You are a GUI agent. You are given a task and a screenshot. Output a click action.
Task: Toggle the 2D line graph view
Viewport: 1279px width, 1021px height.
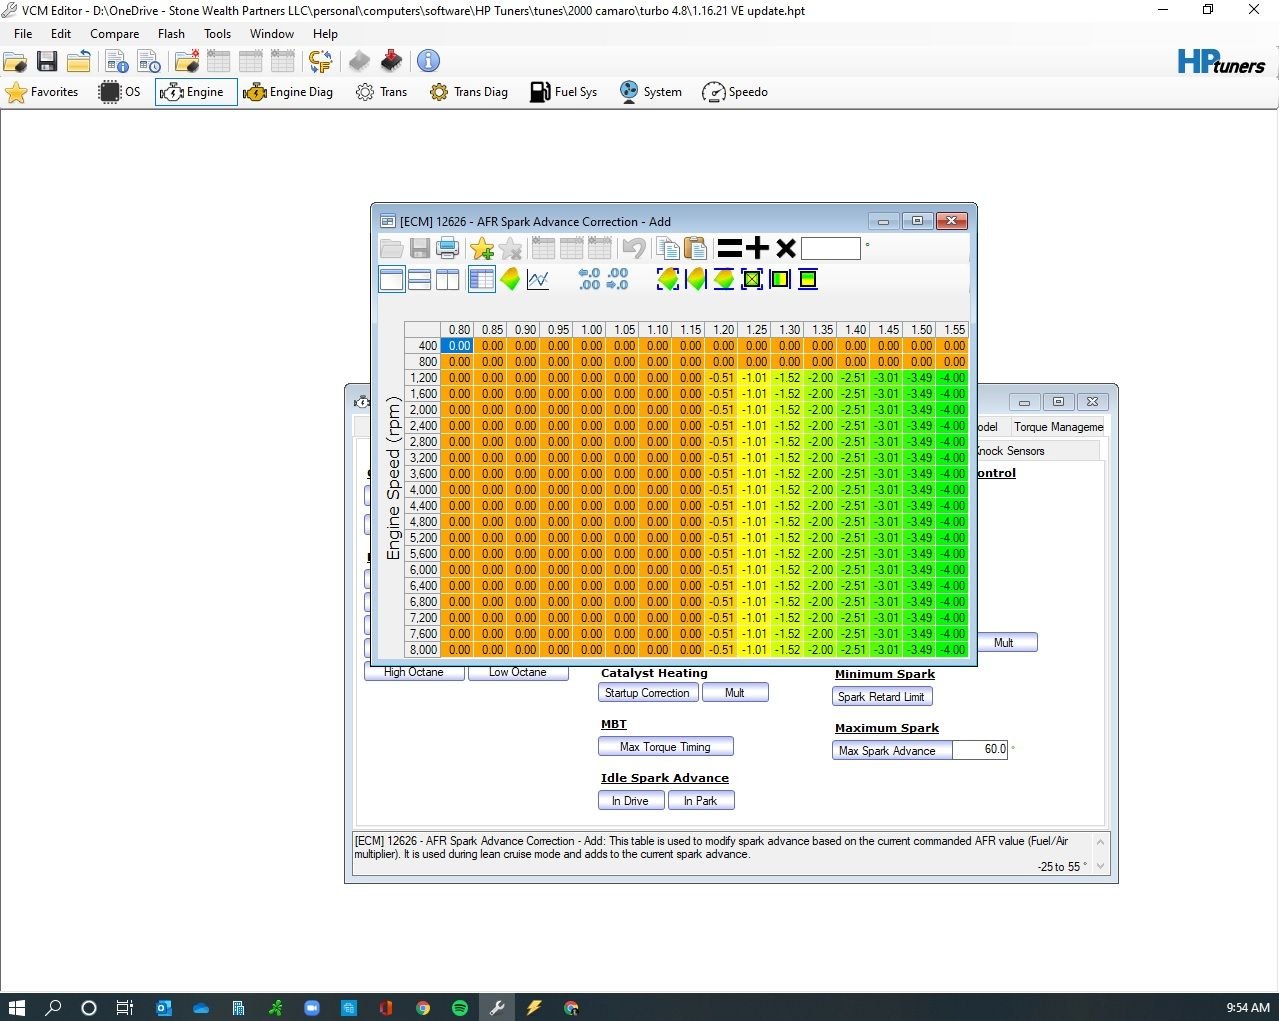[x=538, y=280]
